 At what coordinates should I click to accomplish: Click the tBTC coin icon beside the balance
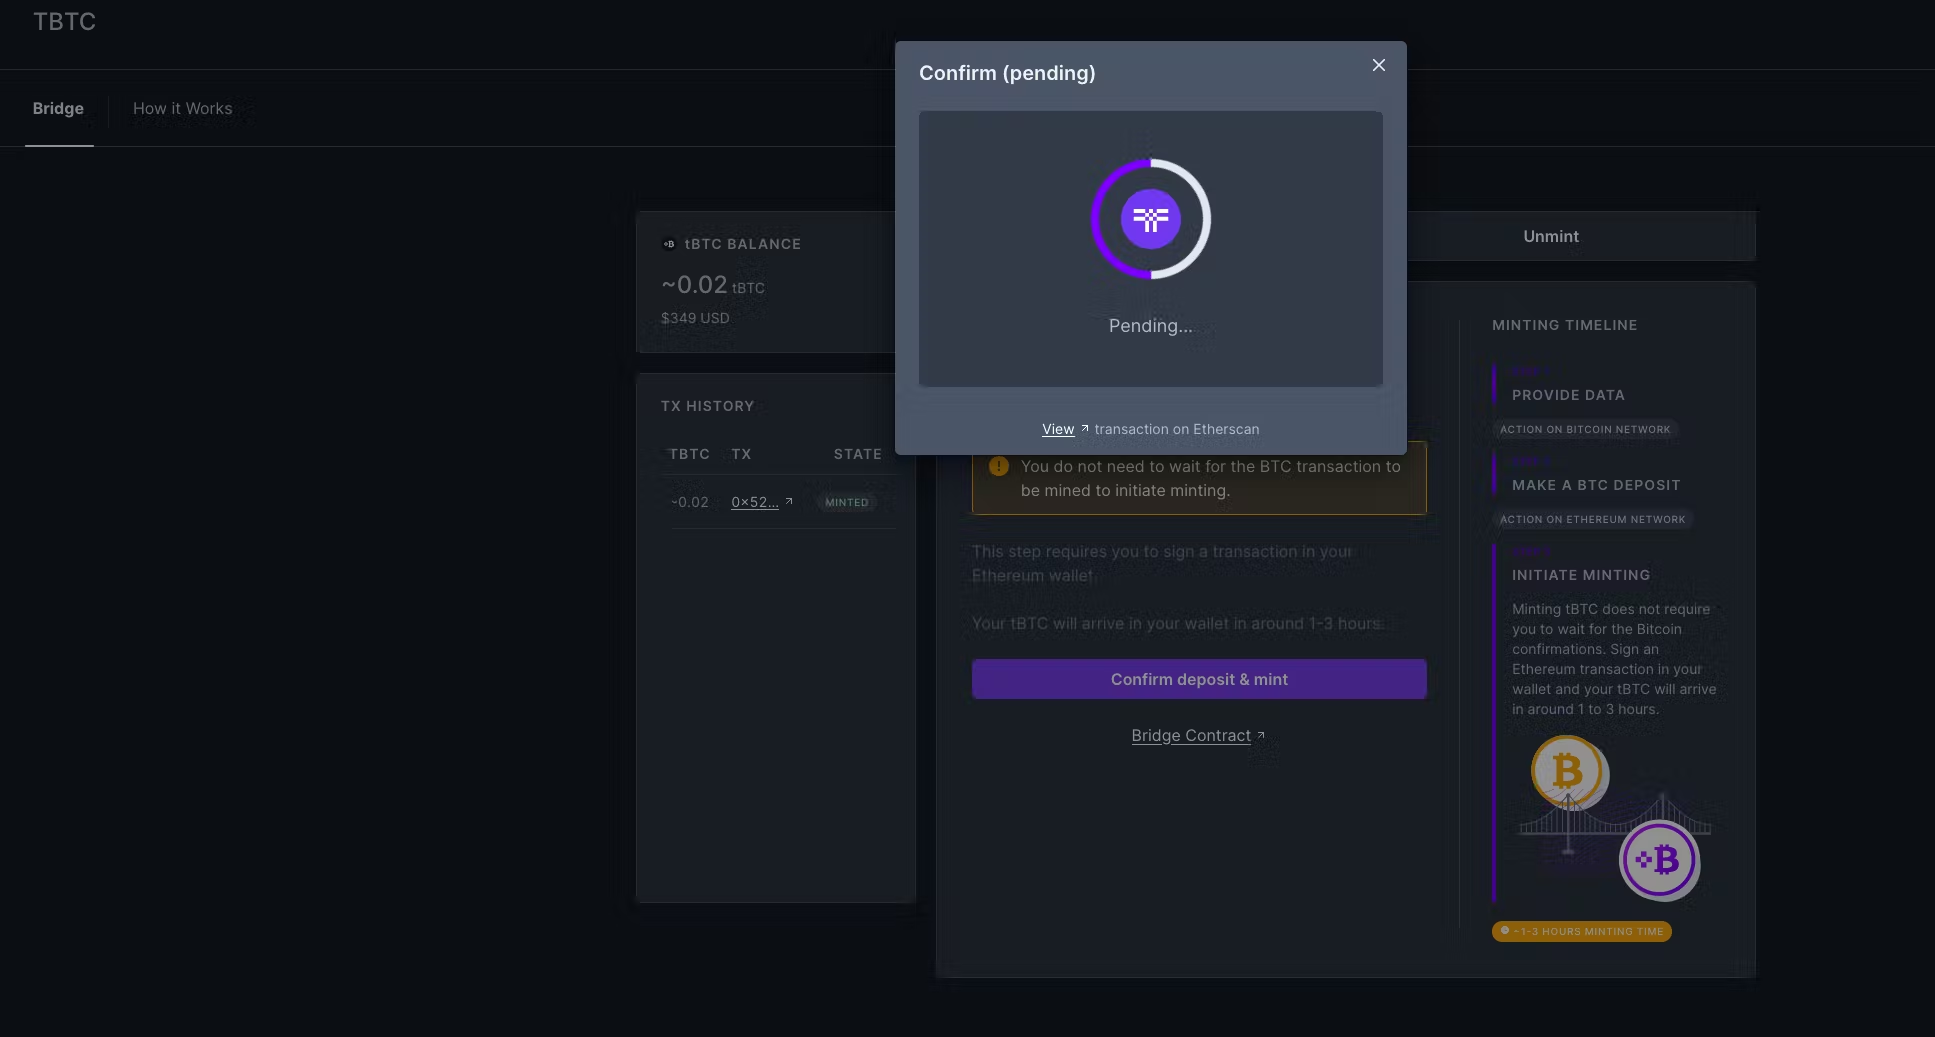[x=669, y=243]
